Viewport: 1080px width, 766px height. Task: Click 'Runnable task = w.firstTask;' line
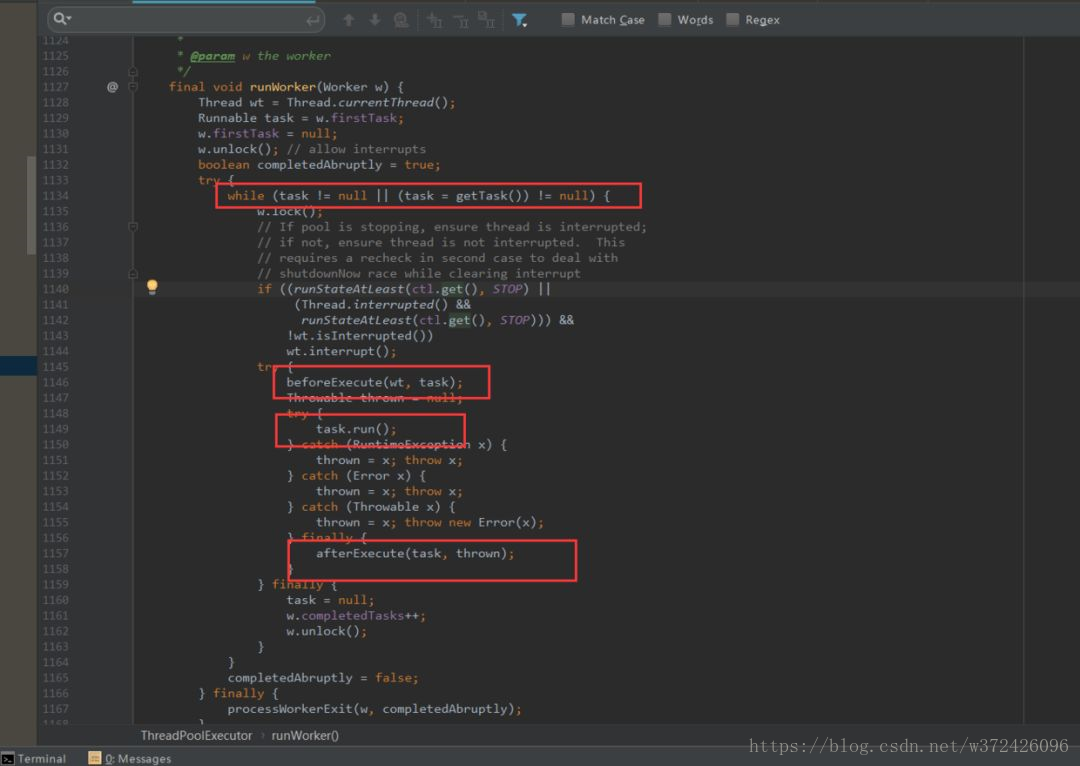tap(301, 118)
